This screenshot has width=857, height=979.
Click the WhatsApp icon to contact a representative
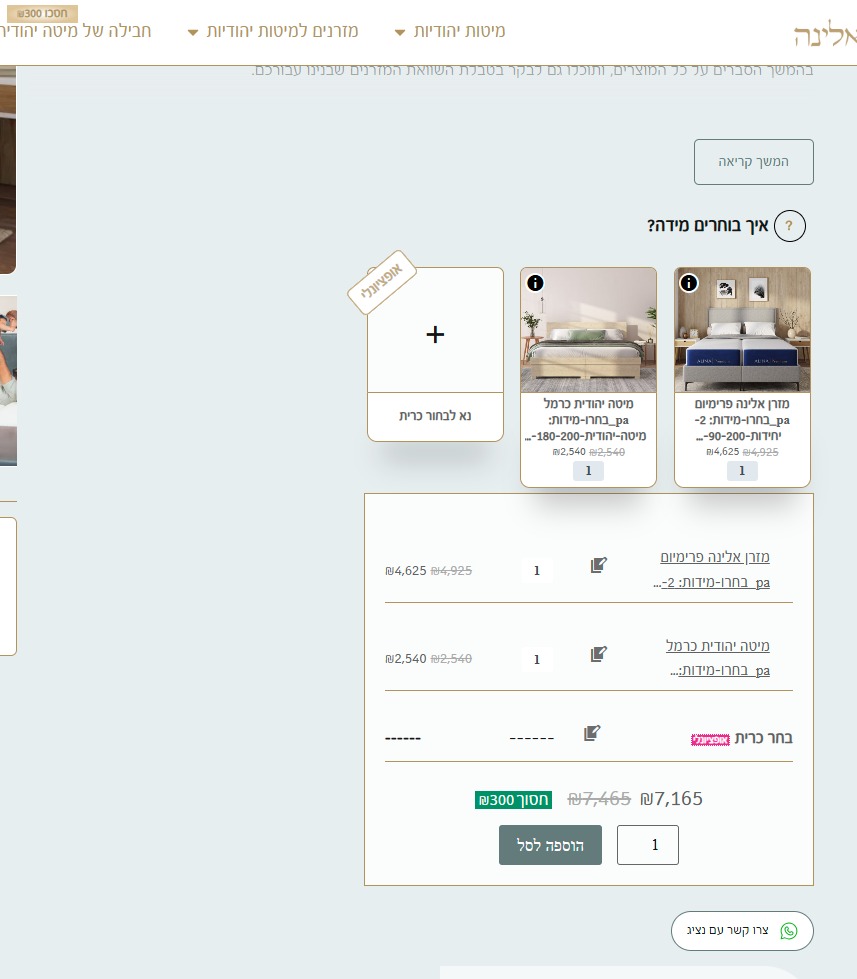click(789, 931)
